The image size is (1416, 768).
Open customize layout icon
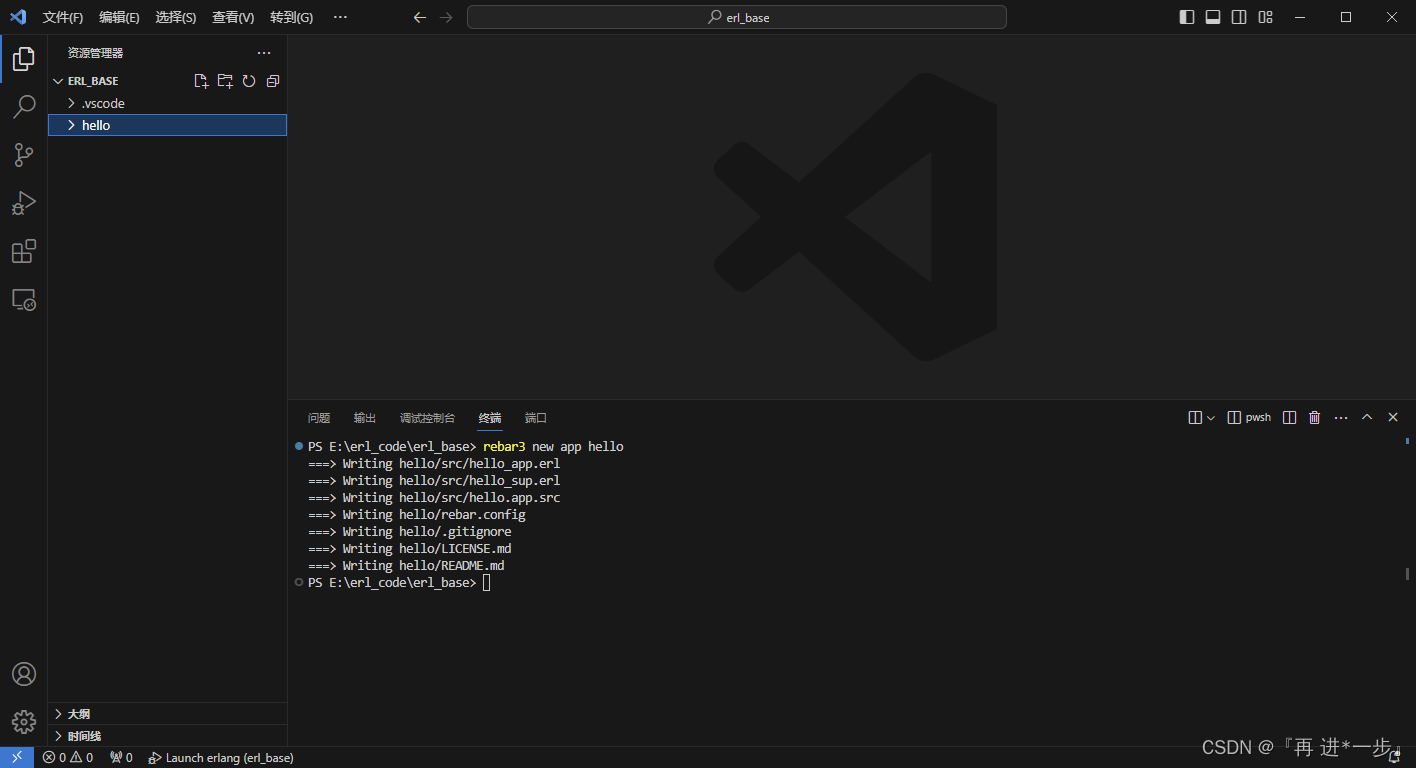(1265, 17)
